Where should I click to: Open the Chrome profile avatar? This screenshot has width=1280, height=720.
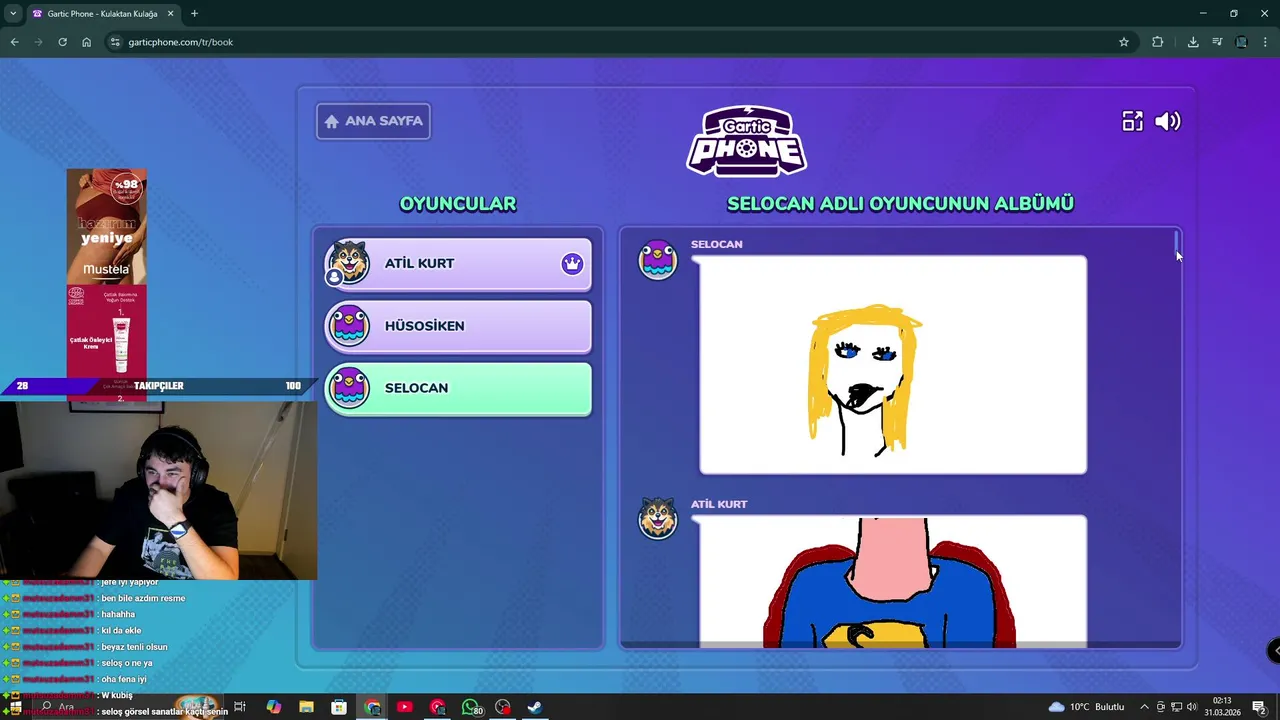tap(1241, 42)
